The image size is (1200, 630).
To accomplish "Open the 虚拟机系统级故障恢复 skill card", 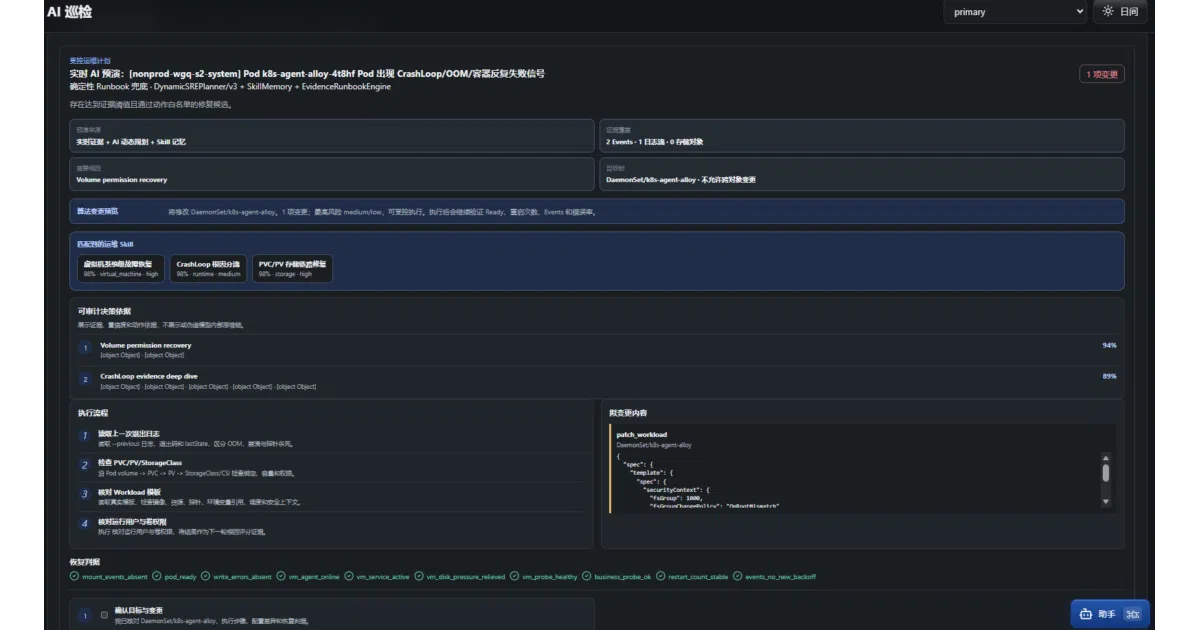I will [121, 268].
